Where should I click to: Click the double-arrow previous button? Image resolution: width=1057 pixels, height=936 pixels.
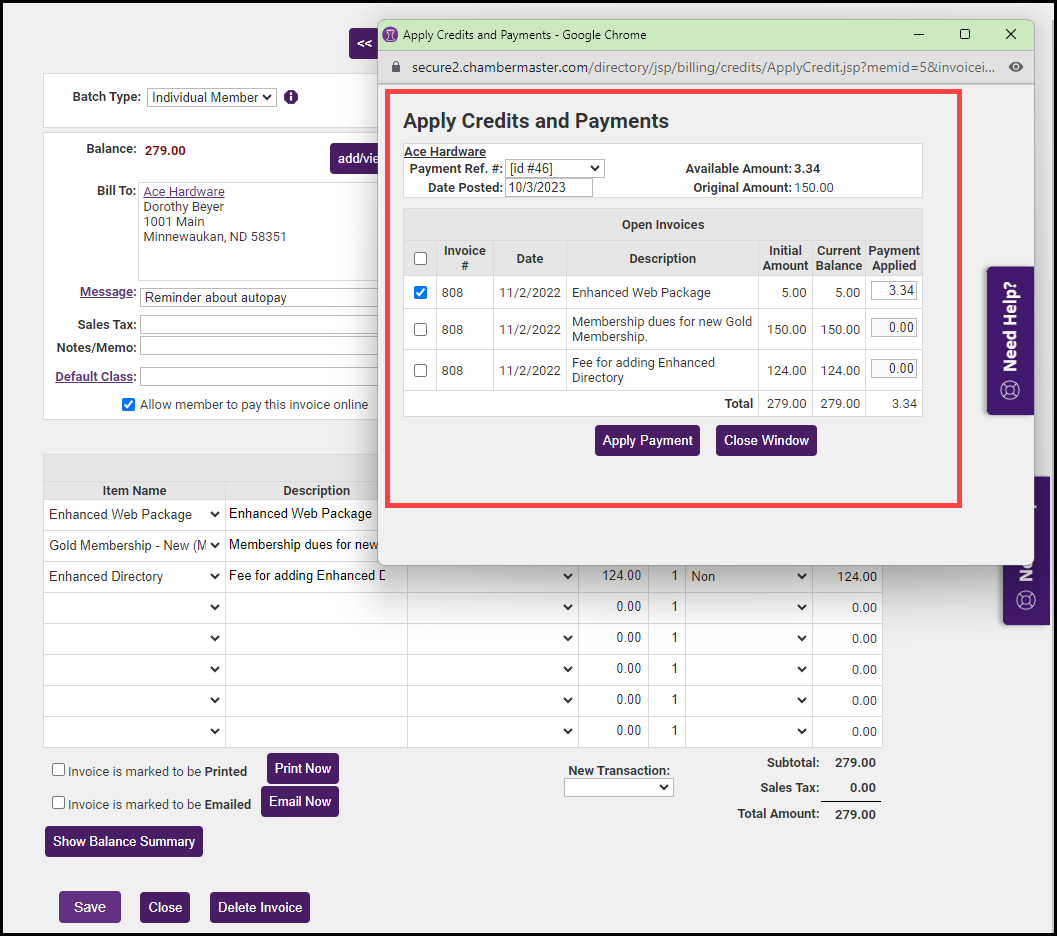coord(363,44)
